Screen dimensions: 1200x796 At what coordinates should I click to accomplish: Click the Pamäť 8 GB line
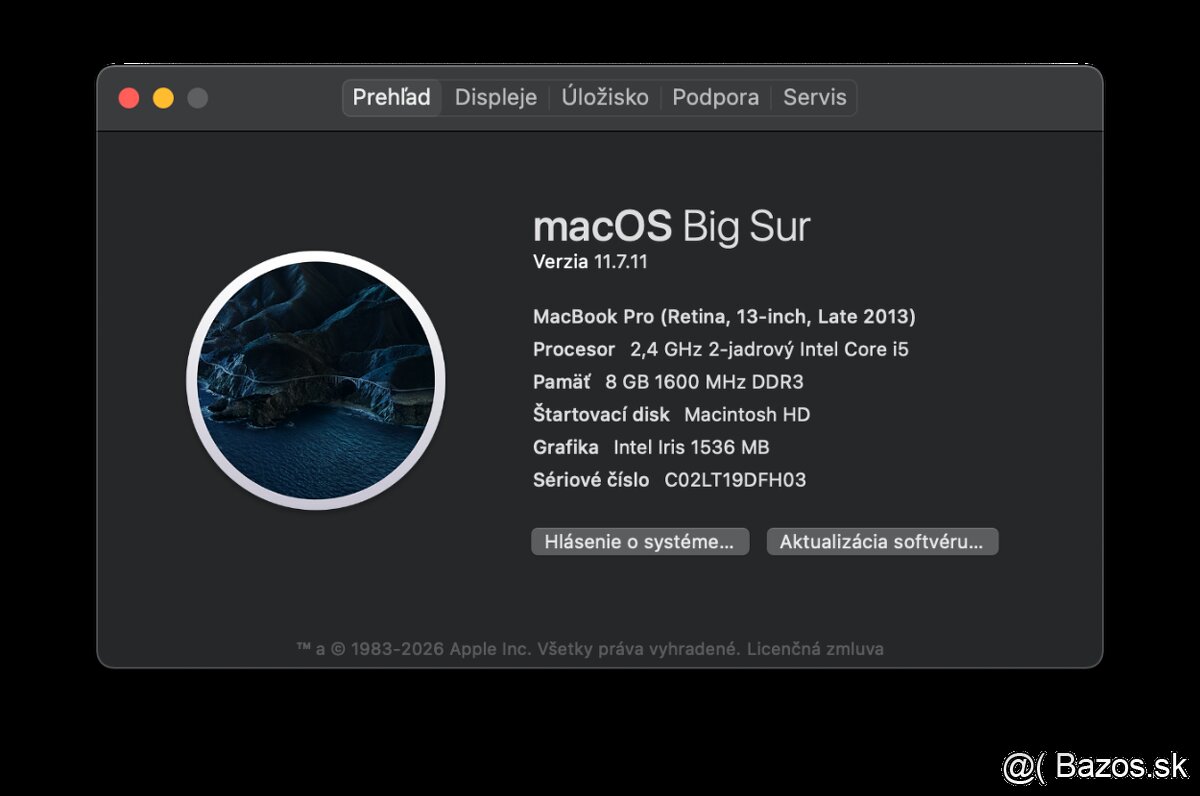(667, 381)
